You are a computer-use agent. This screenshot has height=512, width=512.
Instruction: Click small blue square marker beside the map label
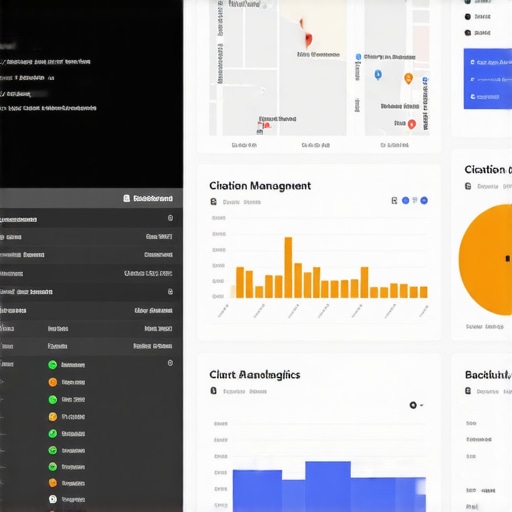[x=358, y=57]
